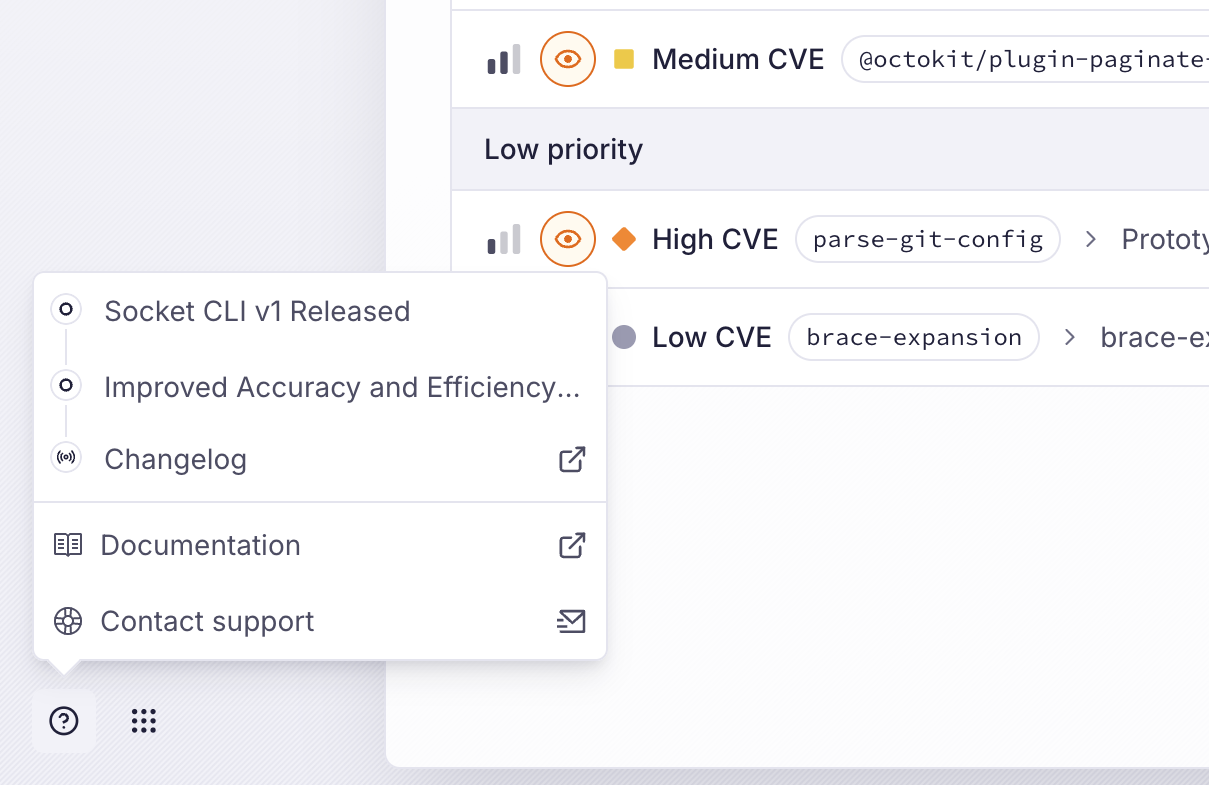This screenshot has height=785, width=1209.
Task: Click the bar chart icon beside High CVE
Action: pos(503,239)
